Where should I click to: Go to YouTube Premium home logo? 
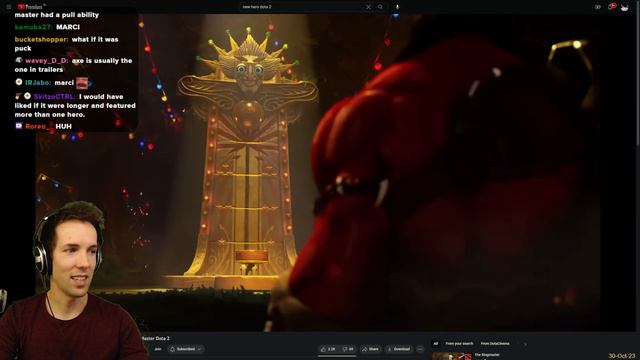pyautogui.click(x=32, y=7)
